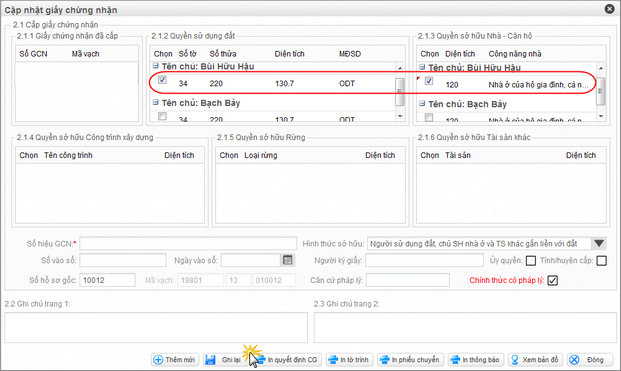Uncheck Chính thức có pháp lý checkbox
The height and width of the screenshot is (371, 621).
point(552,280)
